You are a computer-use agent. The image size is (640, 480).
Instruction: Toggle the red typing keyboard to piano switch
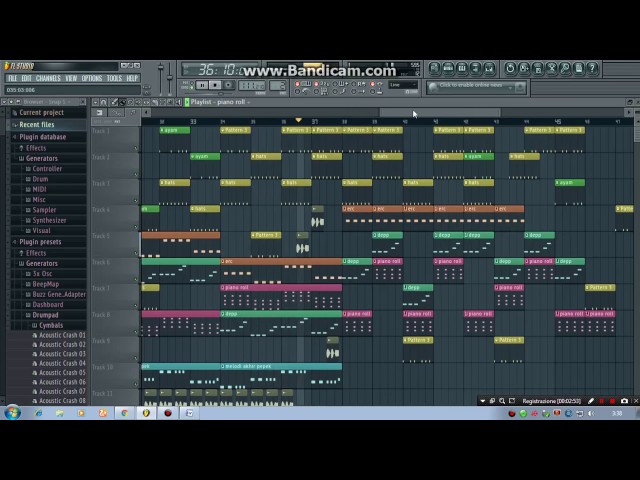[x=298, y=84]
